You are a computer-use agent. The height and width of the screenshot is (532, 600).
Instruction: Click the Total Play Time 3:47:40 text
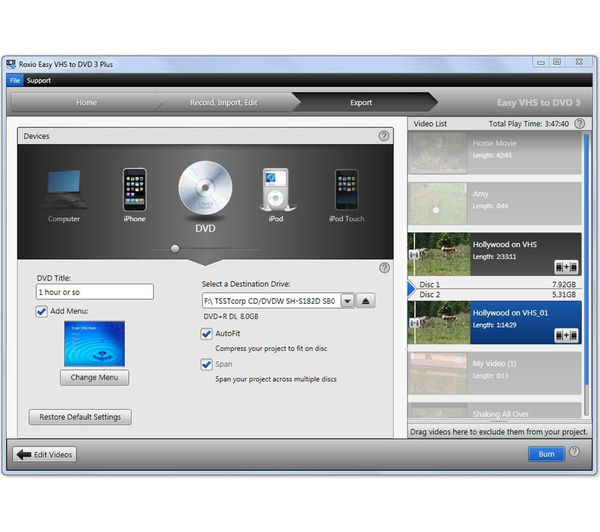coord(529,124)
